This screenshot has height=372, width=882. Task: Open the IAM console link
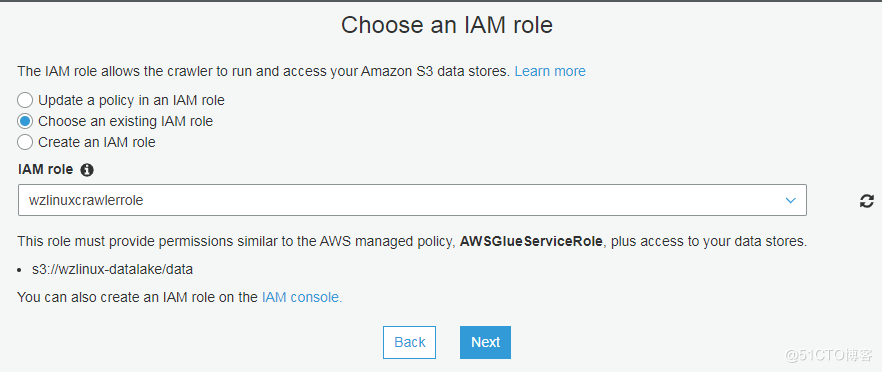tap(302, 298)
